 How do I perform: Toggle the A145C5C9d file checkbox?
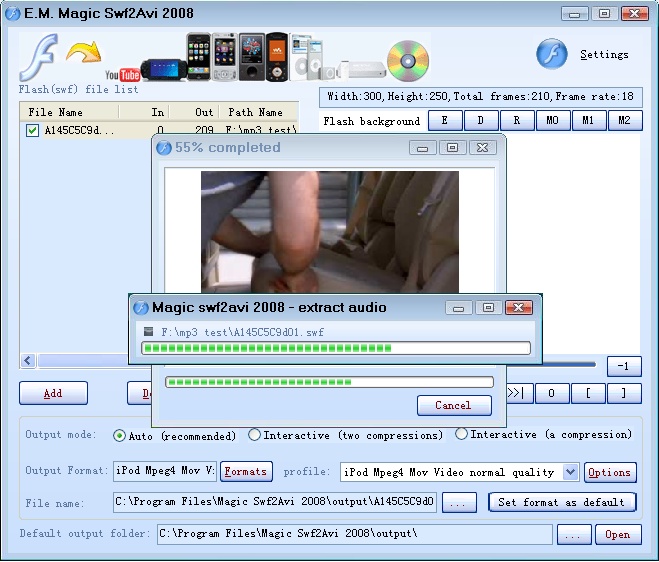click(x=32, y=130)
